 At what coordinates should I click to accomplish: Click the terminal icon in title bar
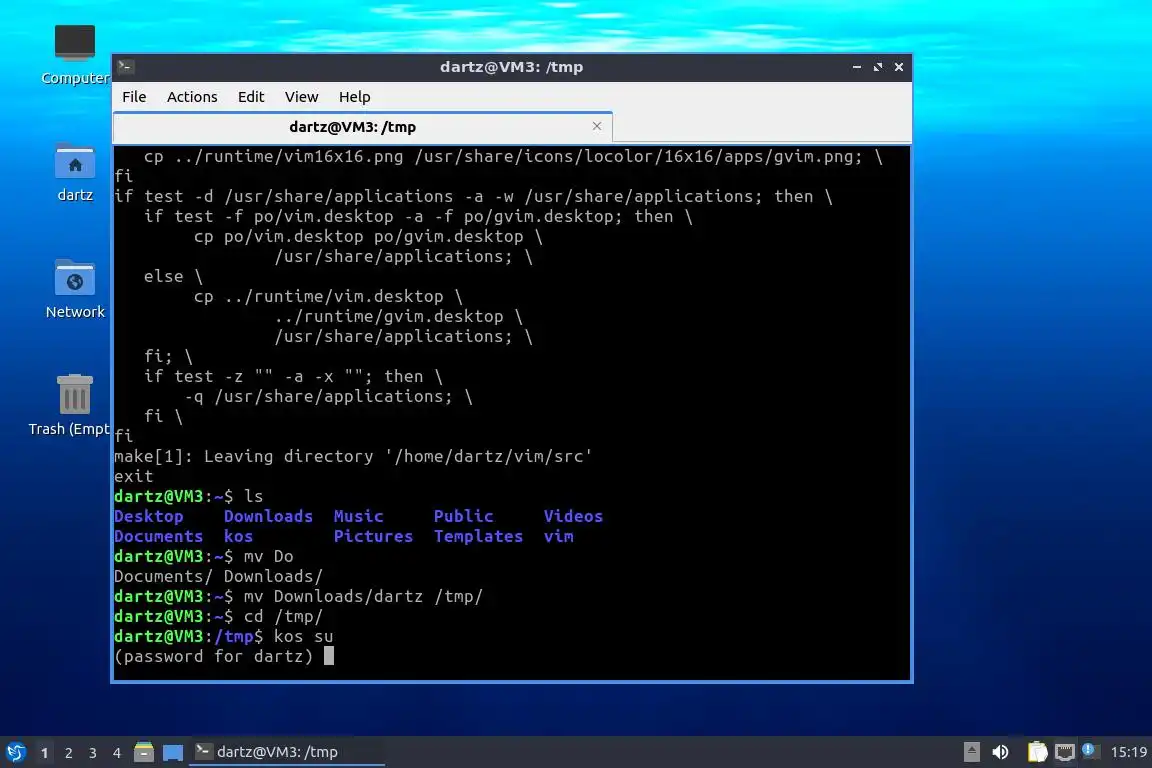click(125, 67)
